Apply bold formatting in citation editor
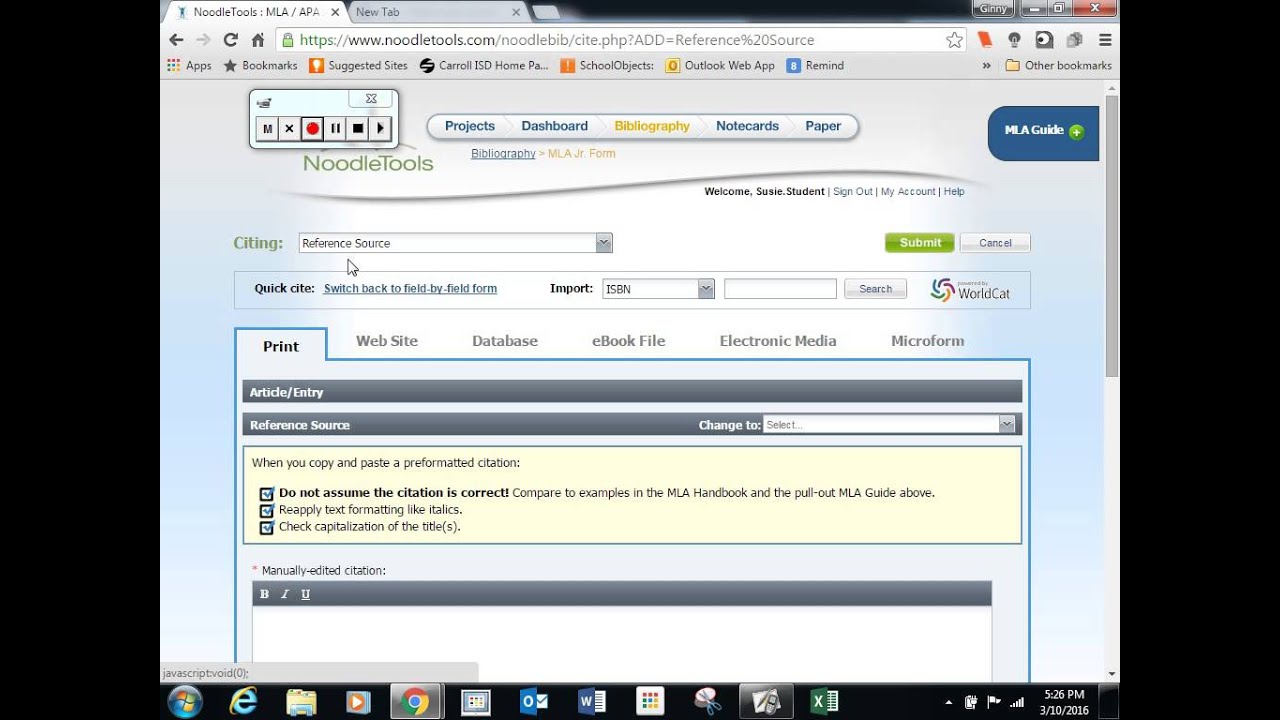 pos(264,594)
